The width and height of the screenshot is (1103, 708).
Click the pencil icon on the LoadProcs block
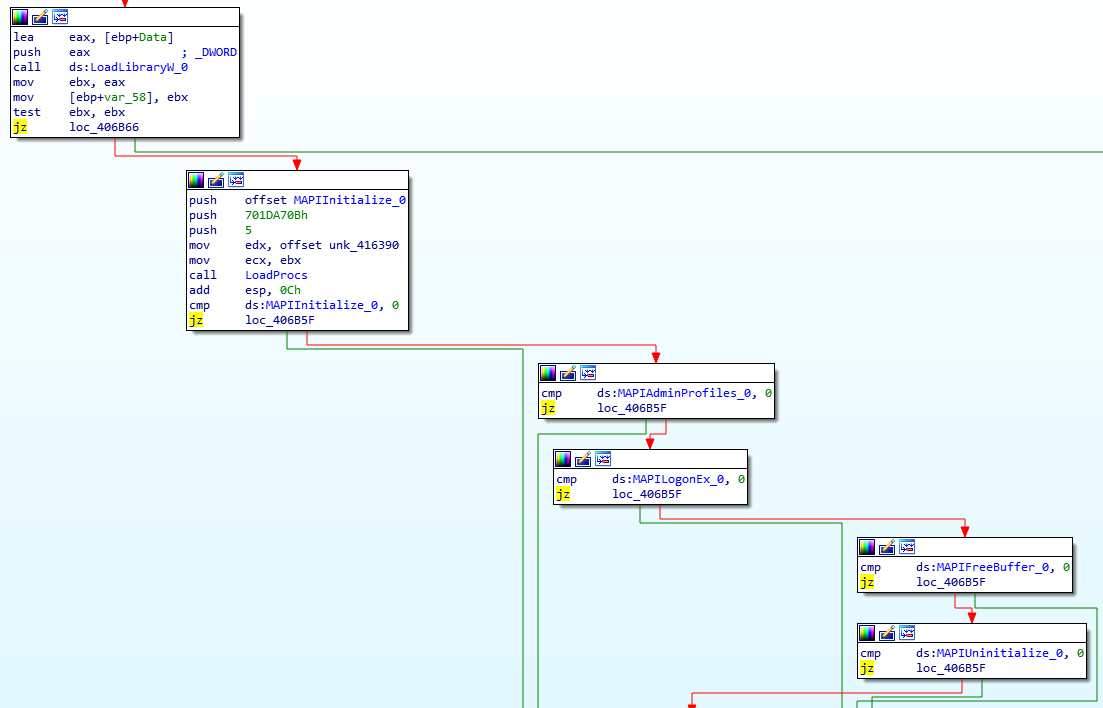(216, 180)
